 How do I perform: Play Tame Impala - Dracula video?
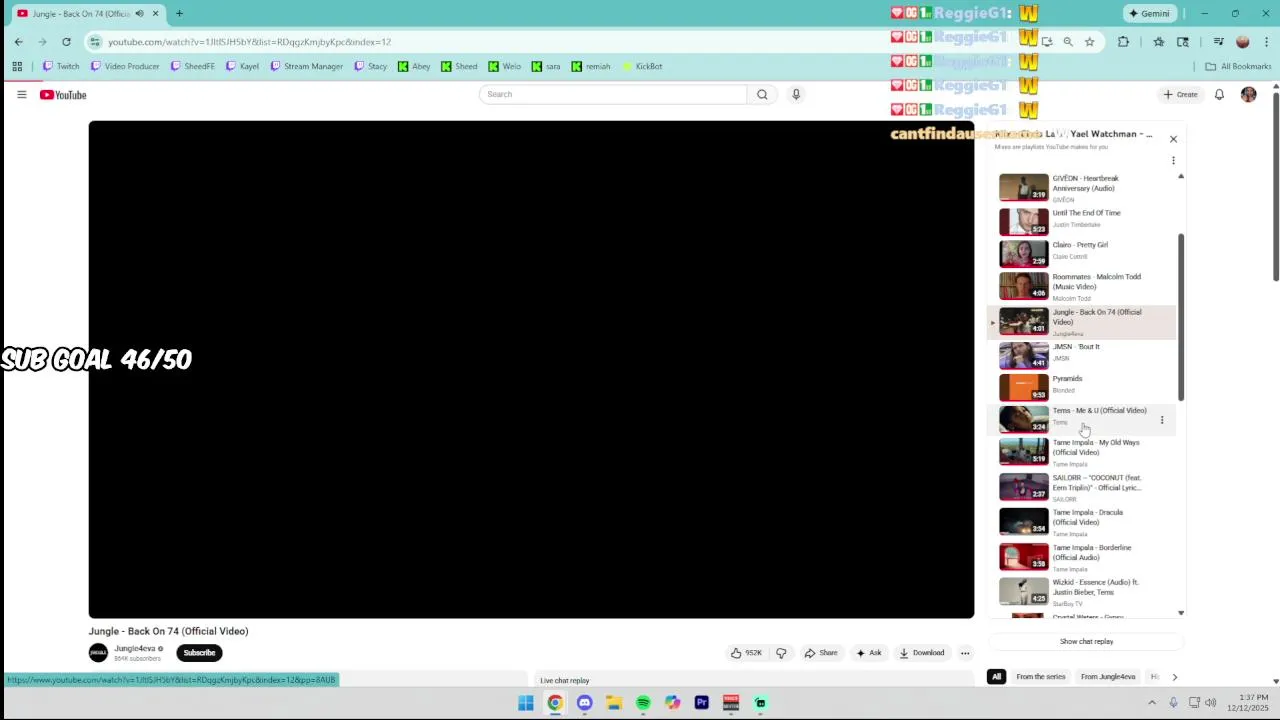1082,522
